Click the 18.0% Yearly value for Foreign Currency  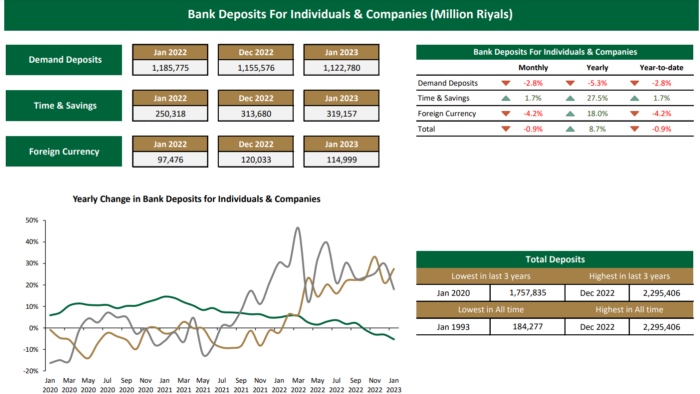point(597,114)
